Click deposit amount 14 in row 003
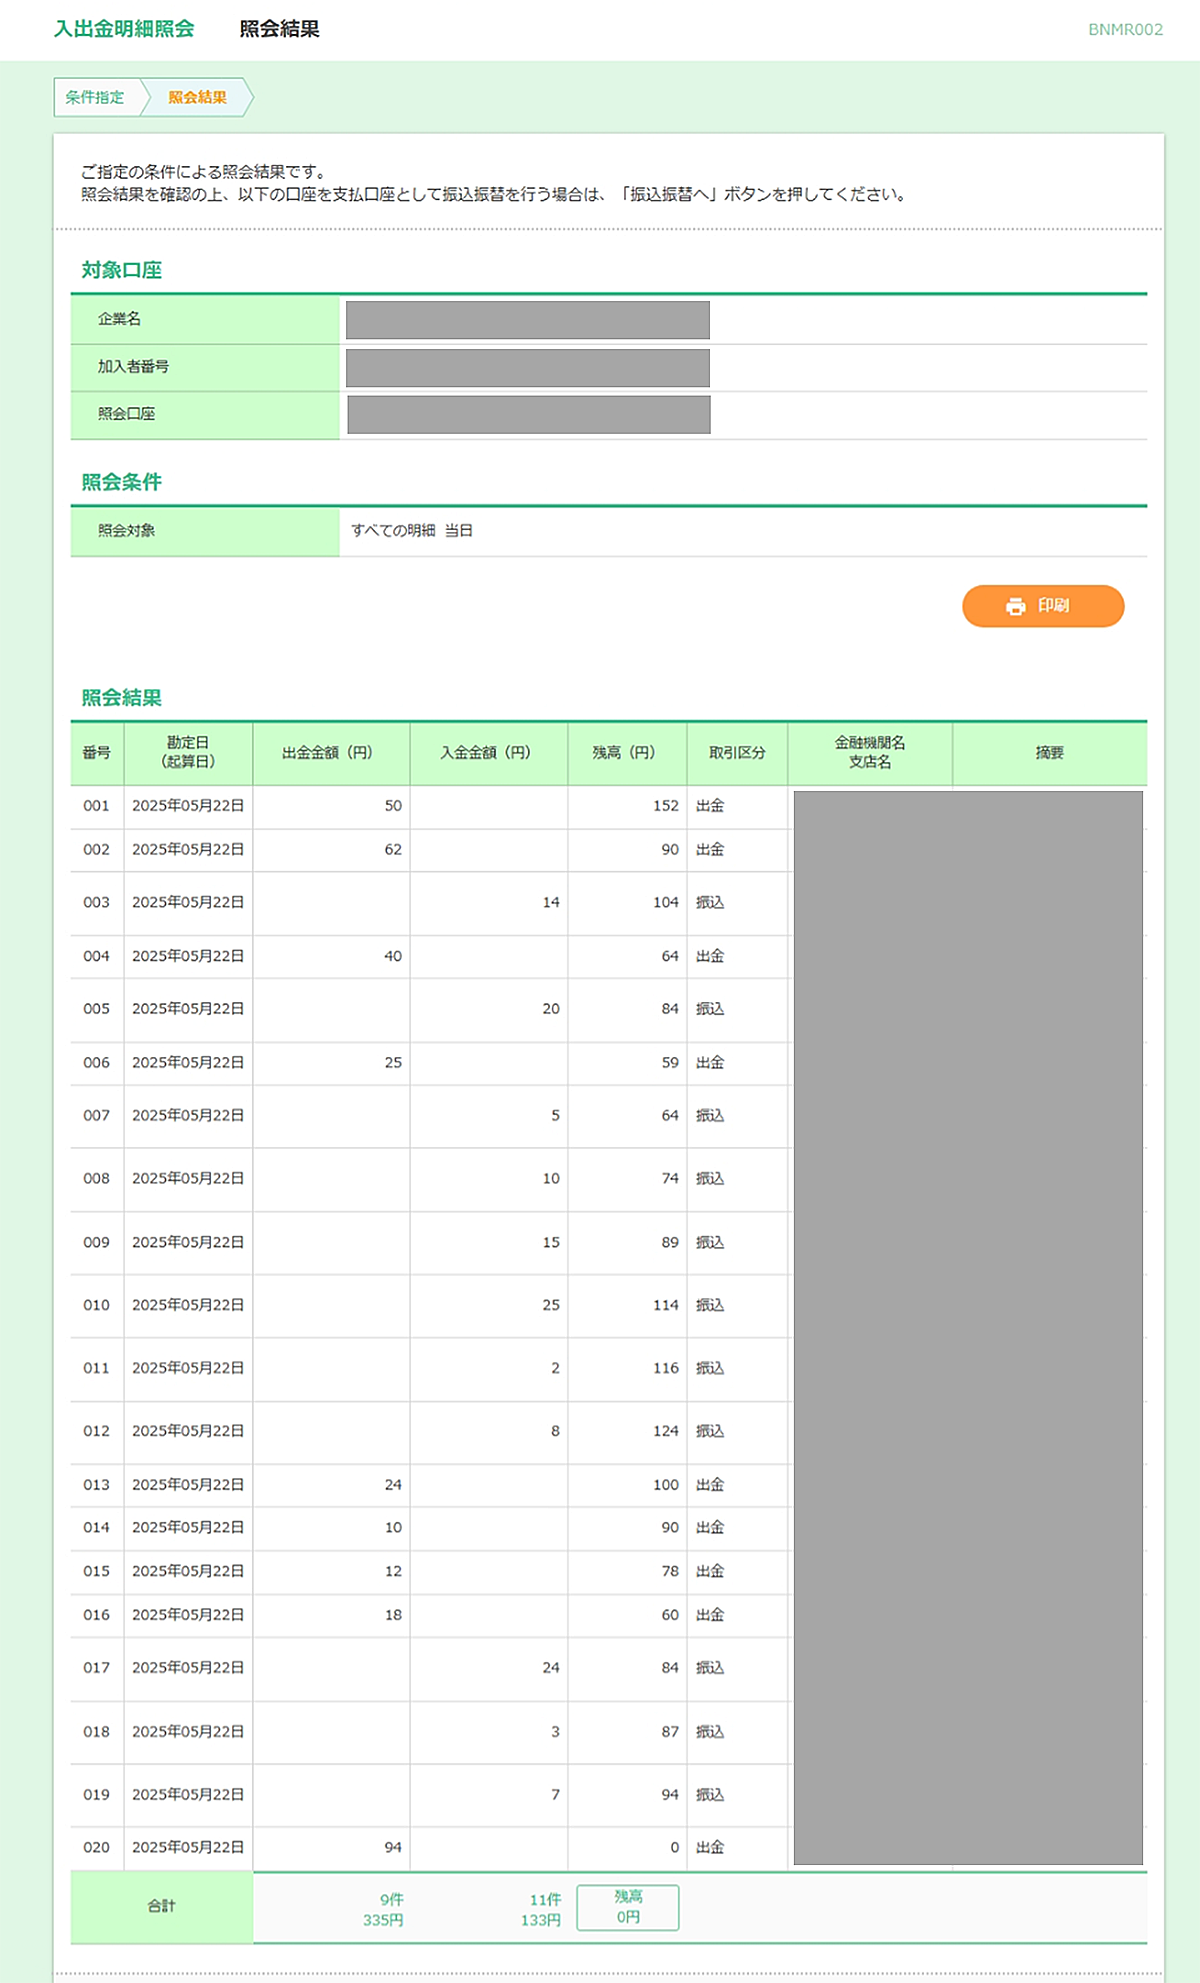 (551, 903)
